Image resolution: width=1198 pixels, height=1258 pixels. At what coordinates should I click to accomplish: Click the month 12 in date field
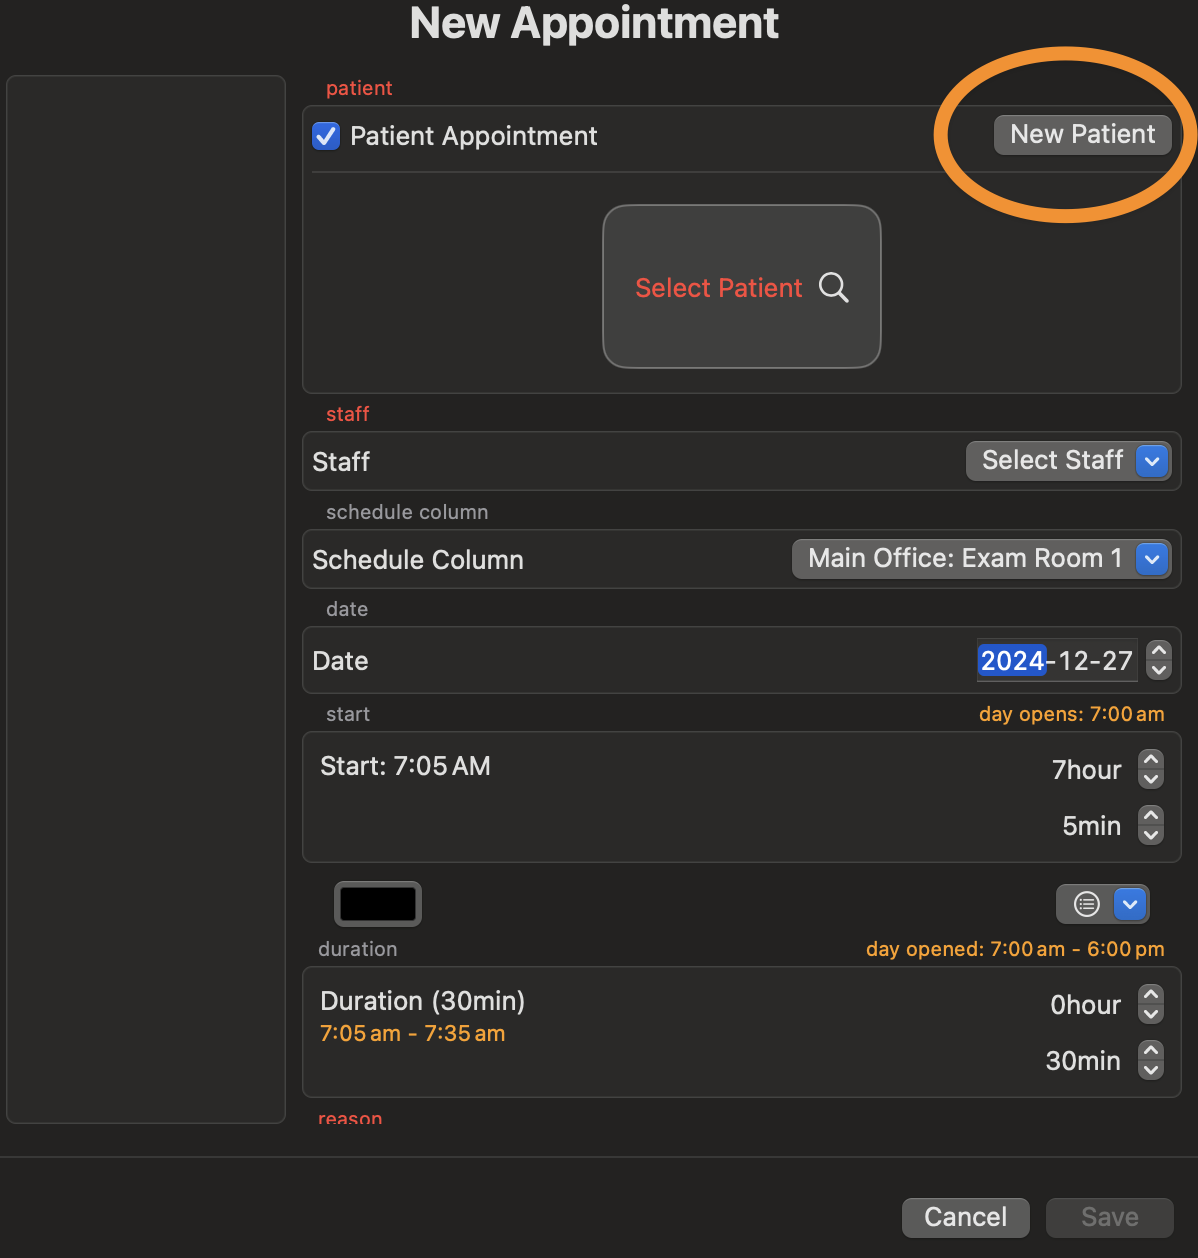1073,661
